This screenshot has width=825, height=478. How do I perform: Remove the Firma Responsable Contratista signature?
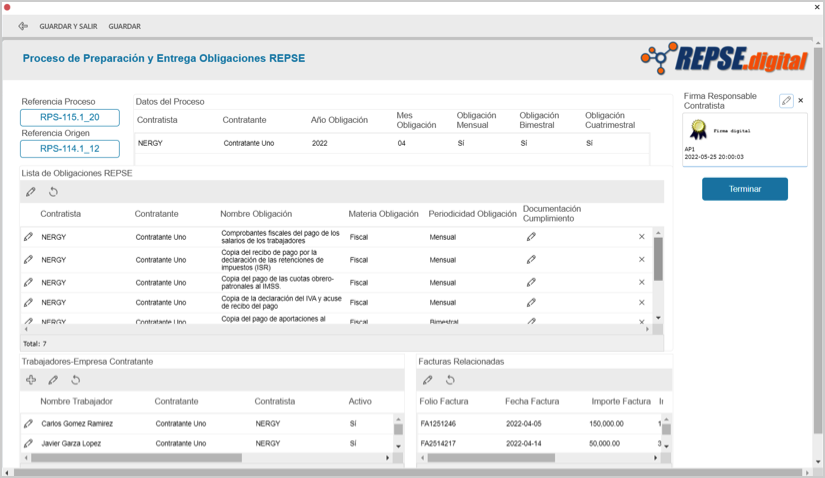coord(801,101)
